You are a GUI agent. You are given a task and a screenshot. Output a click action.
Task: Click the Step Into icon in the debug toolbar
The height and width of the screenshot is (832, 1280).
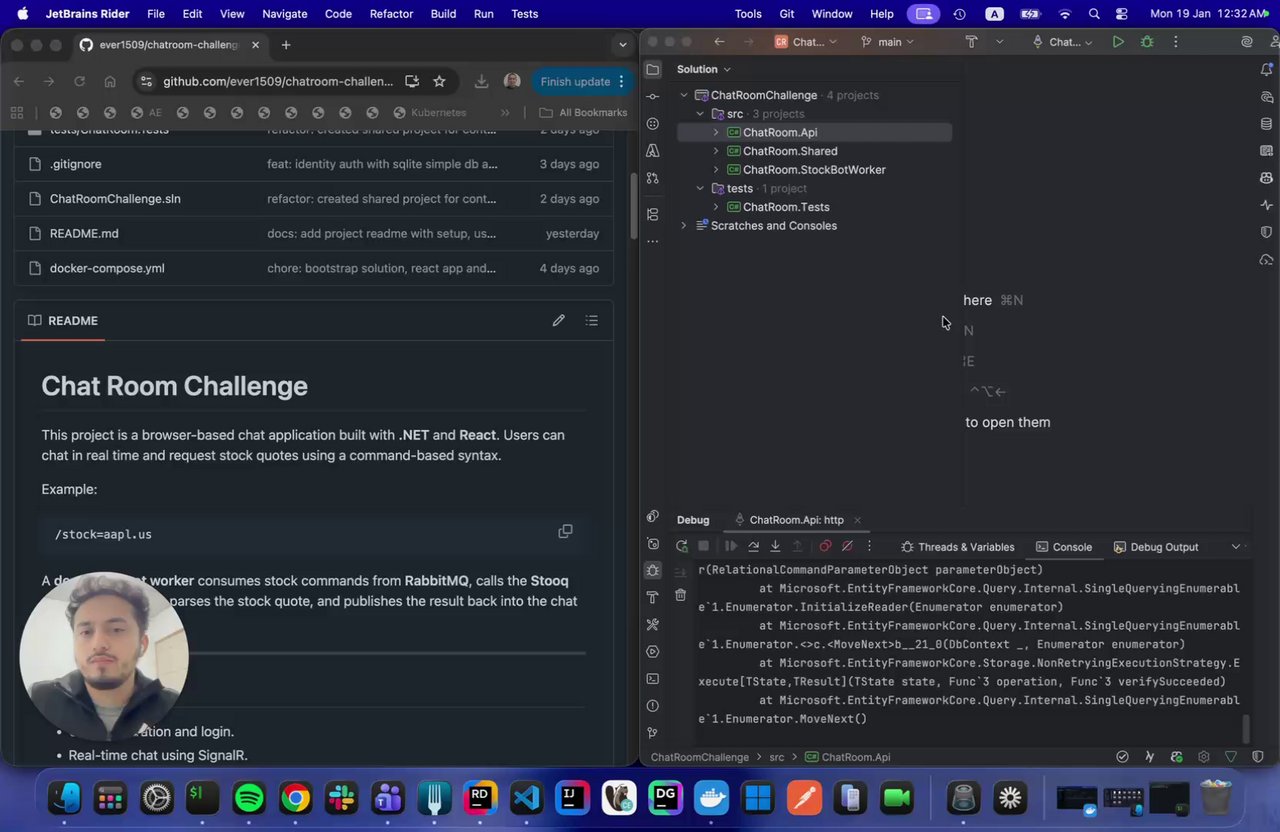coord(775,547)
